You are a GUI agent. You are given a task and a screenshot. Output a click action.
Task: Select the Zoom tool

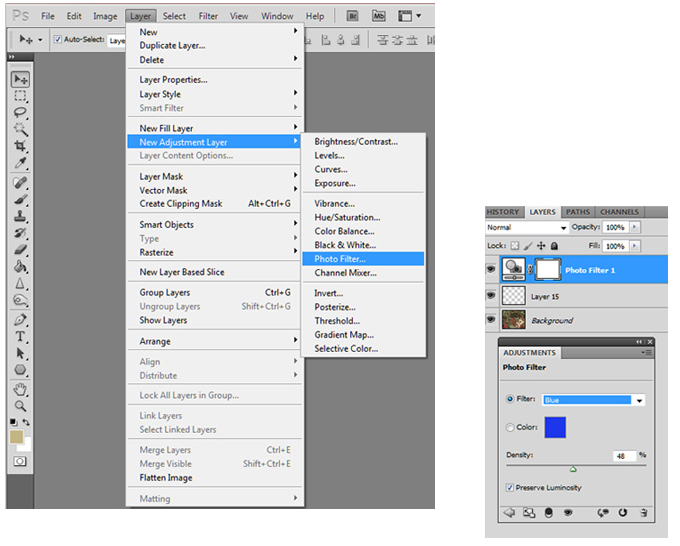click(x=20, y=406)
